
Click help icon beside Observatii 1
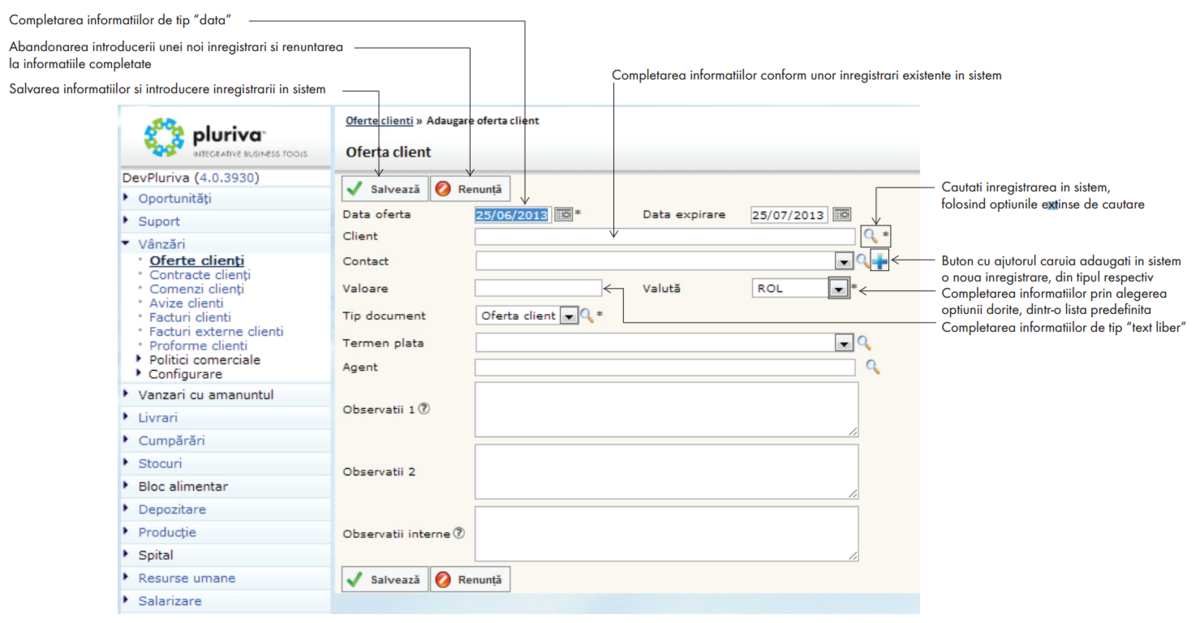pos(424,408)
